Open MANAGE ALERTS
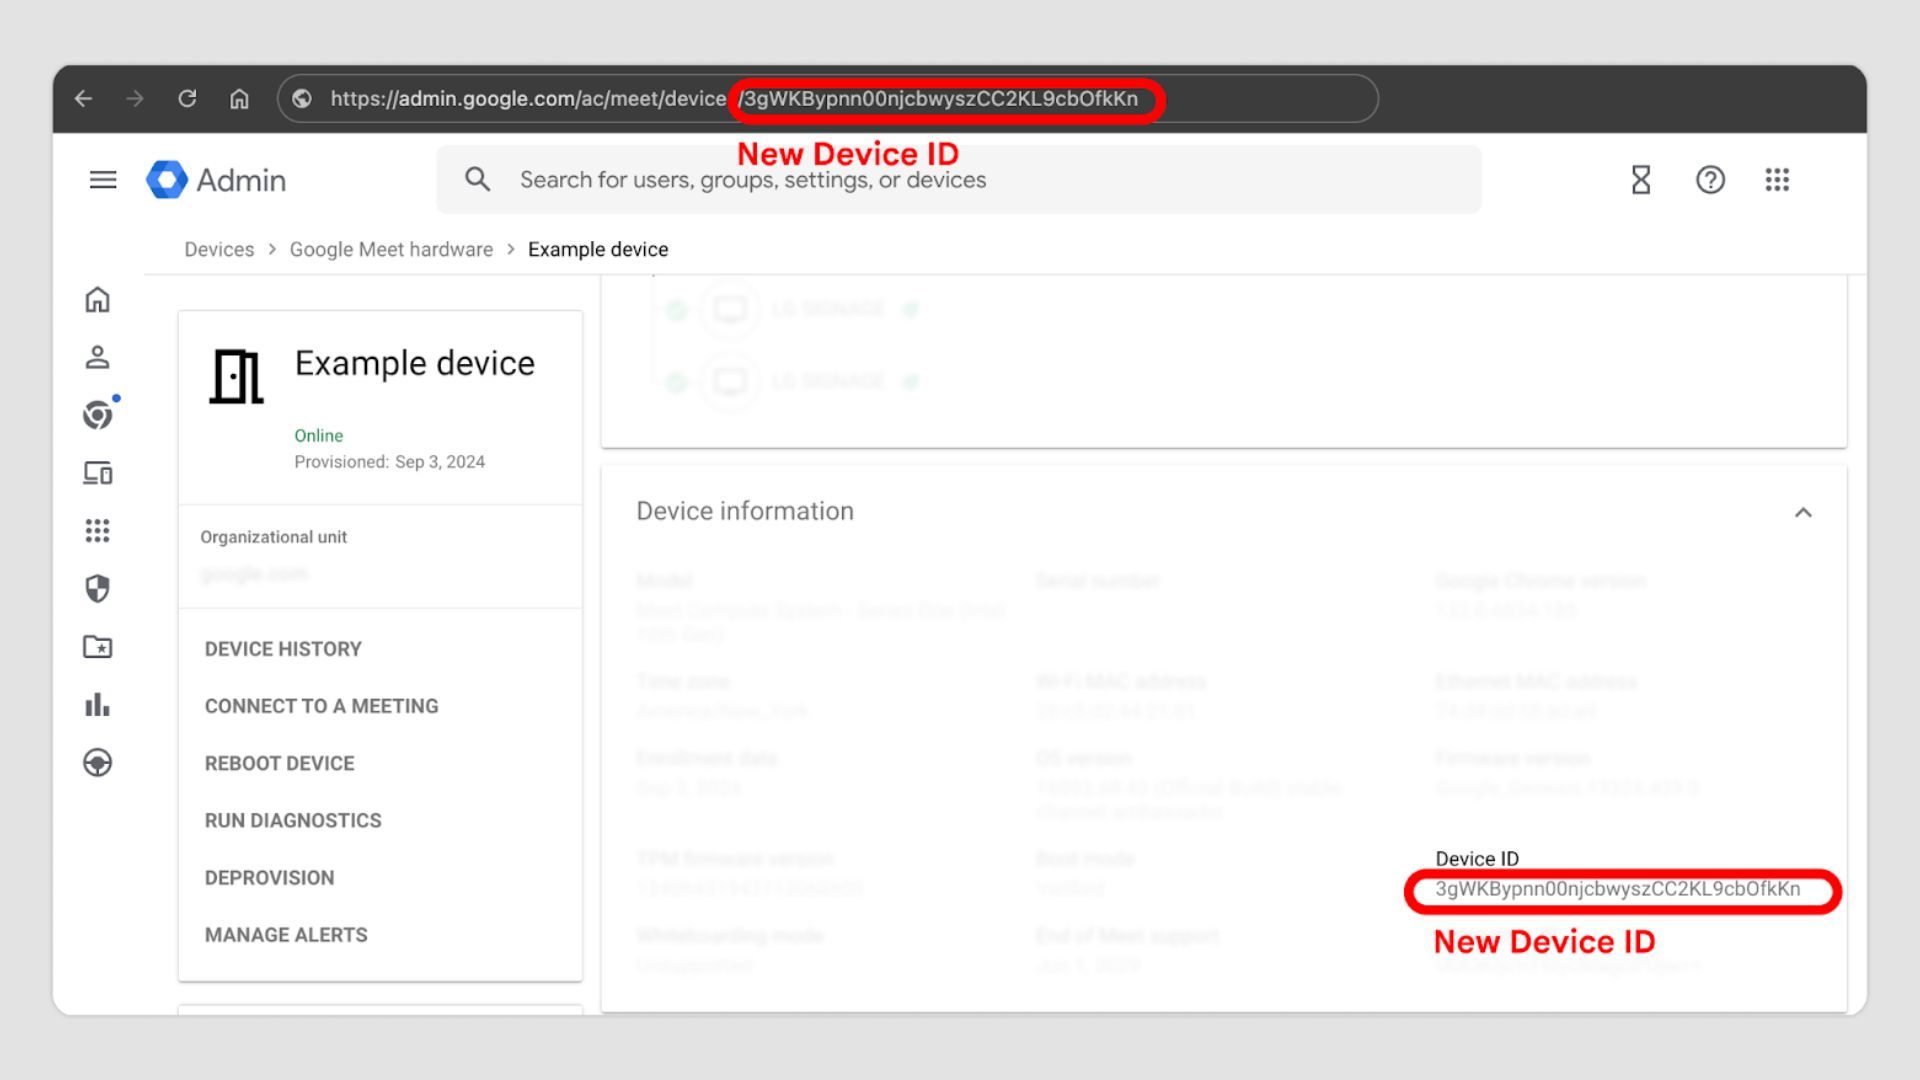The width and height of the screenshot is (1920, 1080). click(x=286, y=935)
